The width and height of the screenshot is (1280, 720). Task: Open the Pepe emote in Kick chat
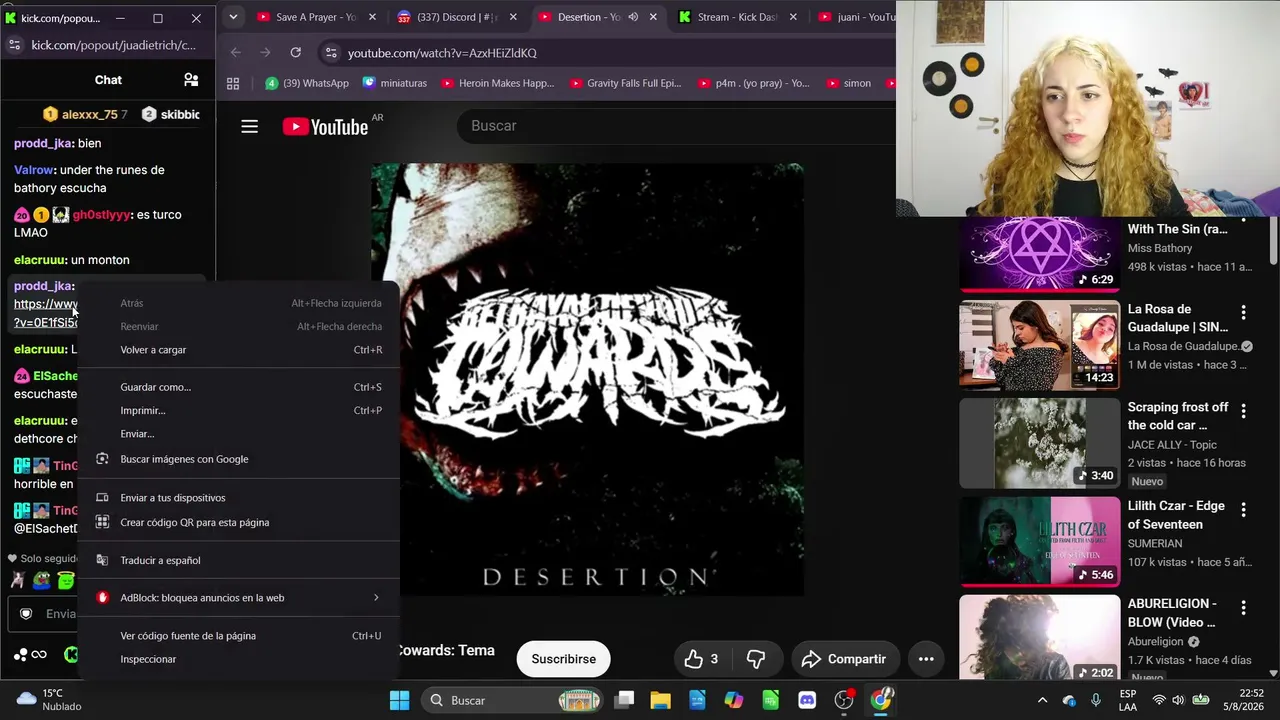(x=41, y=580)
